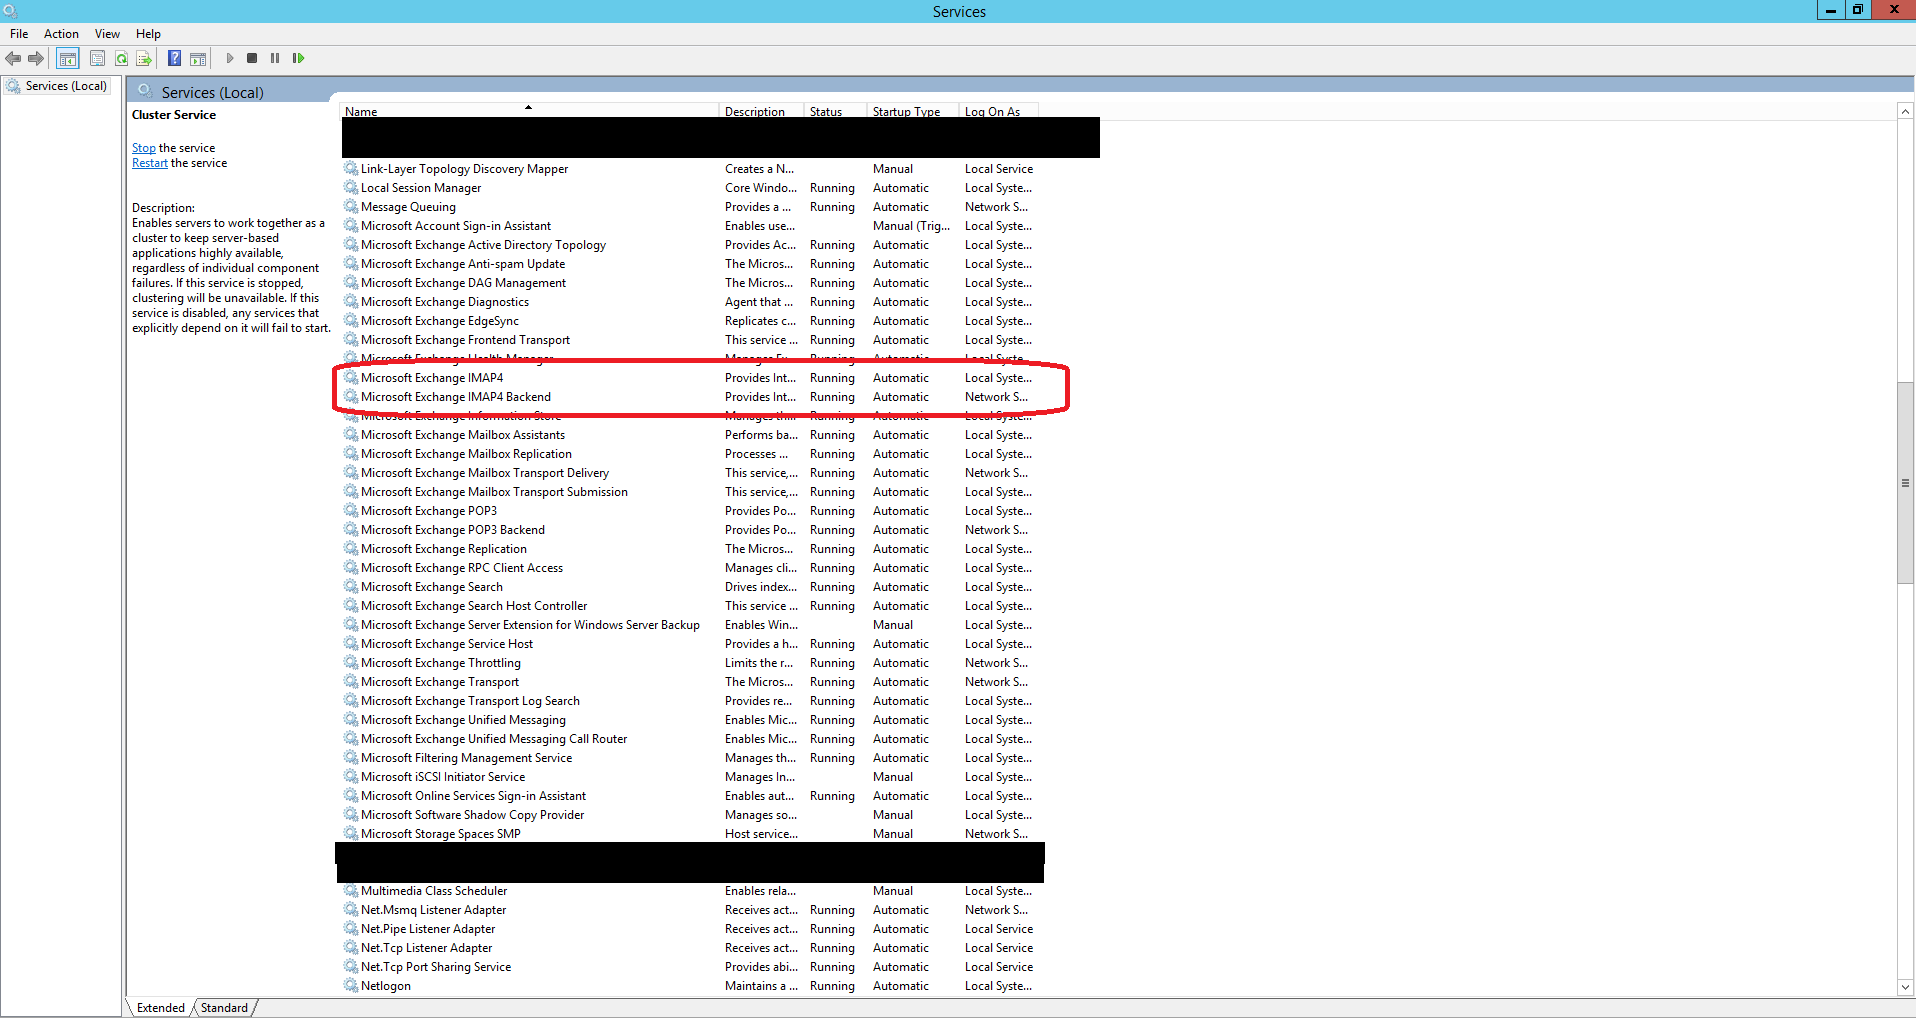Click the gear icon for Microsoft iSCSI Initiator Service
Viewport: 1916px width, 1018px height.
tap(351, 776)
